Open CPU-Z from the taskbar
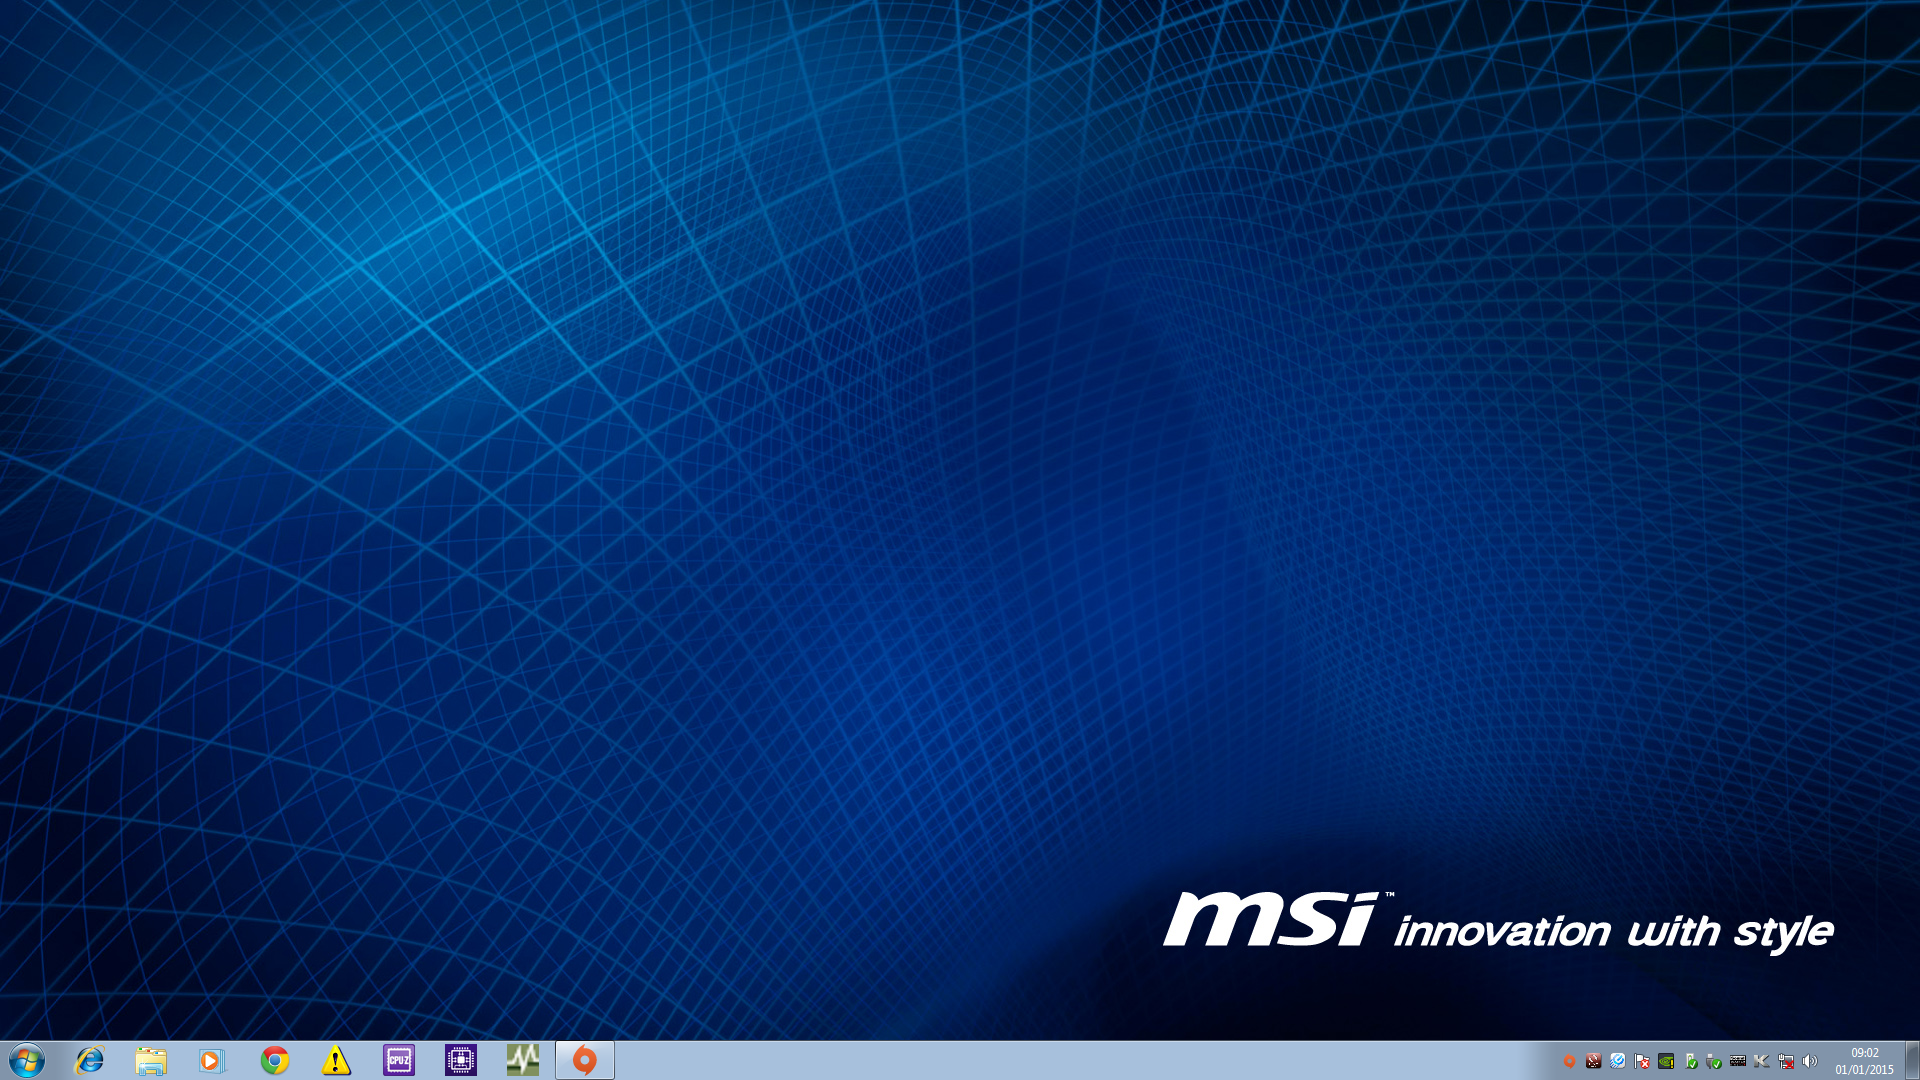 (x=399, y=1060)
